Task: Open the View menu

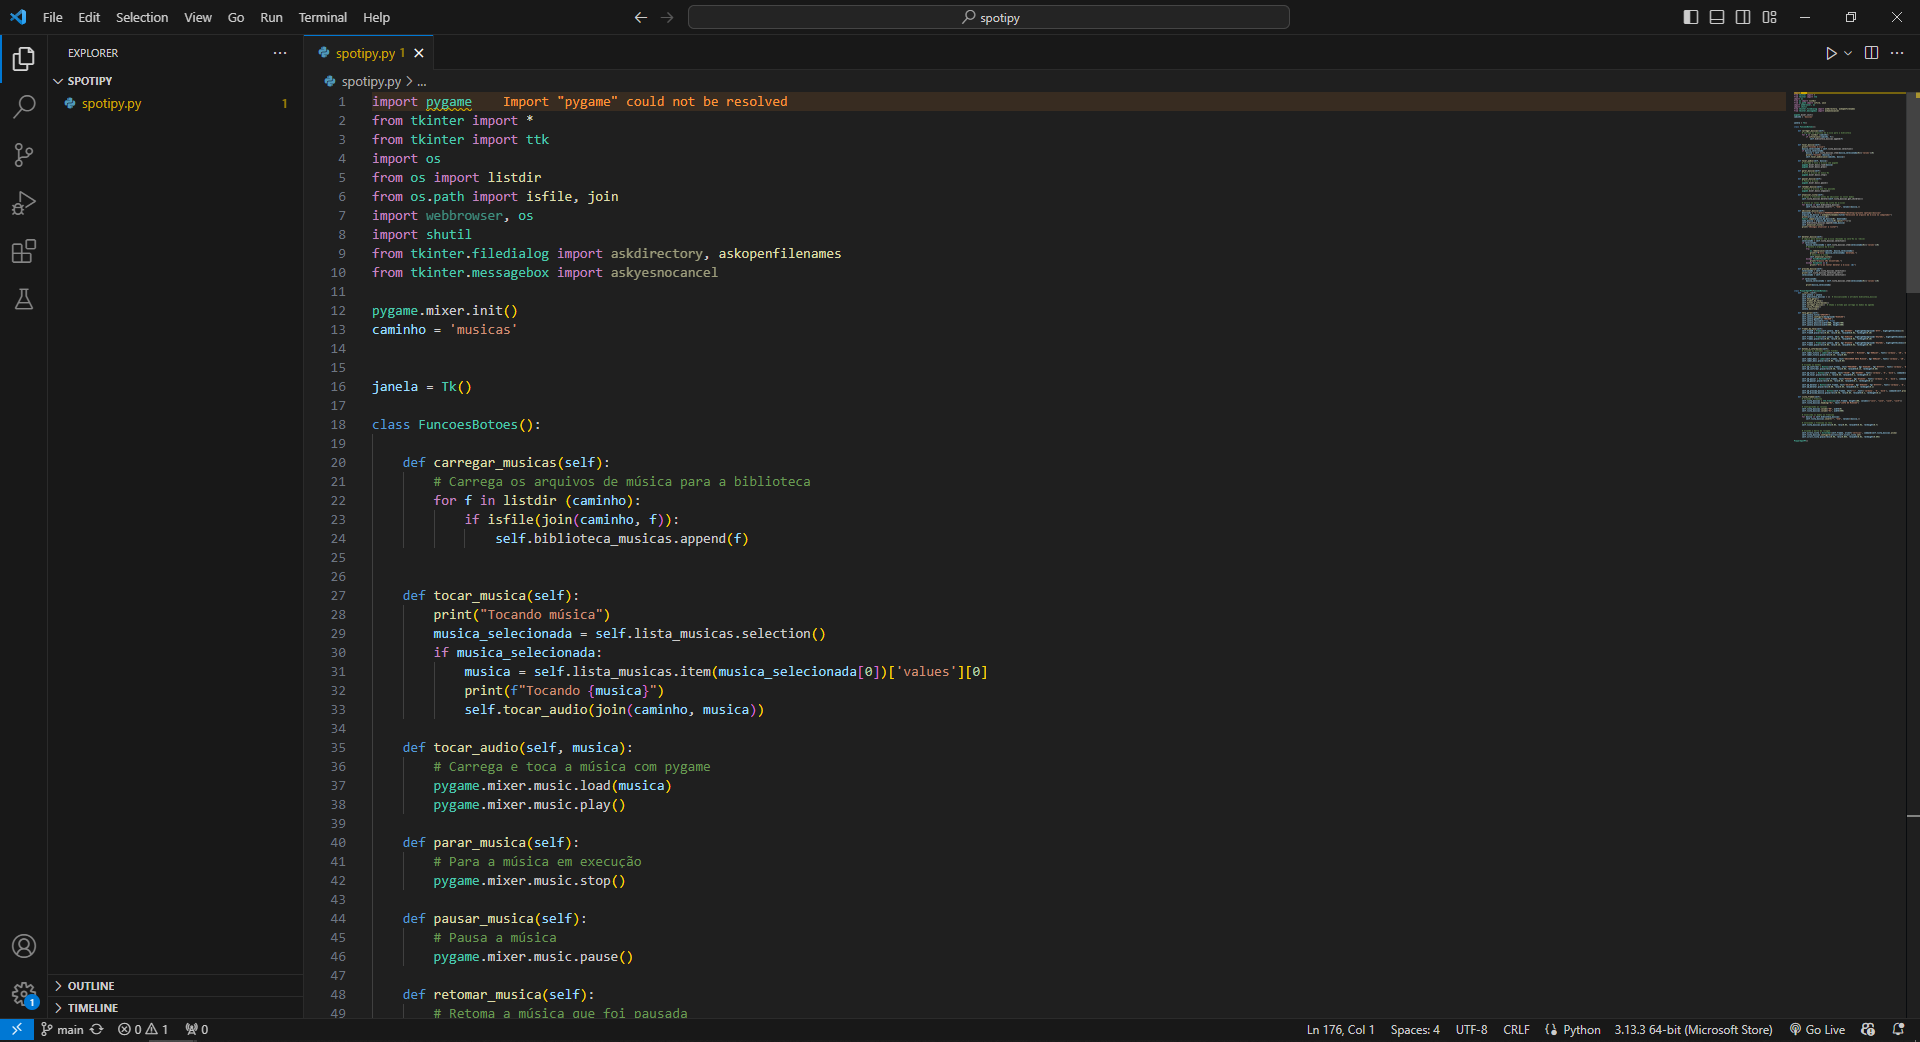Action: [198, 17]
